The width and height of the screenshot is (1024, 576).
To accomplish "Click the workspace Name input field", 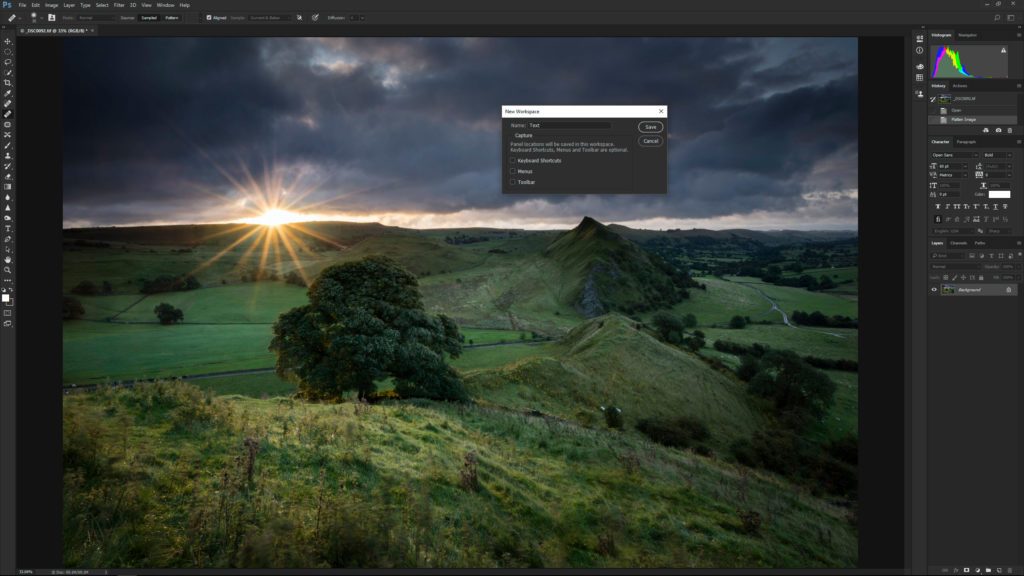I will 569,125.
